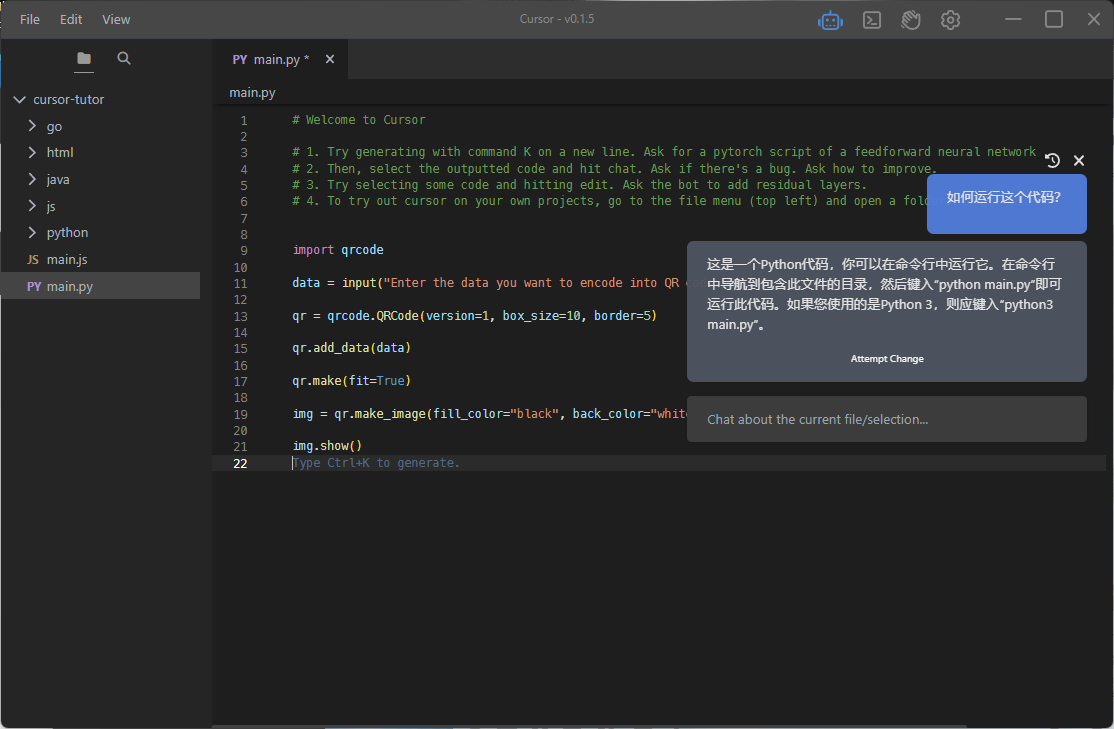Show the file explorer folder icon
Viewport: 1114px width, 729px height.
pyautogui.click(x=84, y=59)
